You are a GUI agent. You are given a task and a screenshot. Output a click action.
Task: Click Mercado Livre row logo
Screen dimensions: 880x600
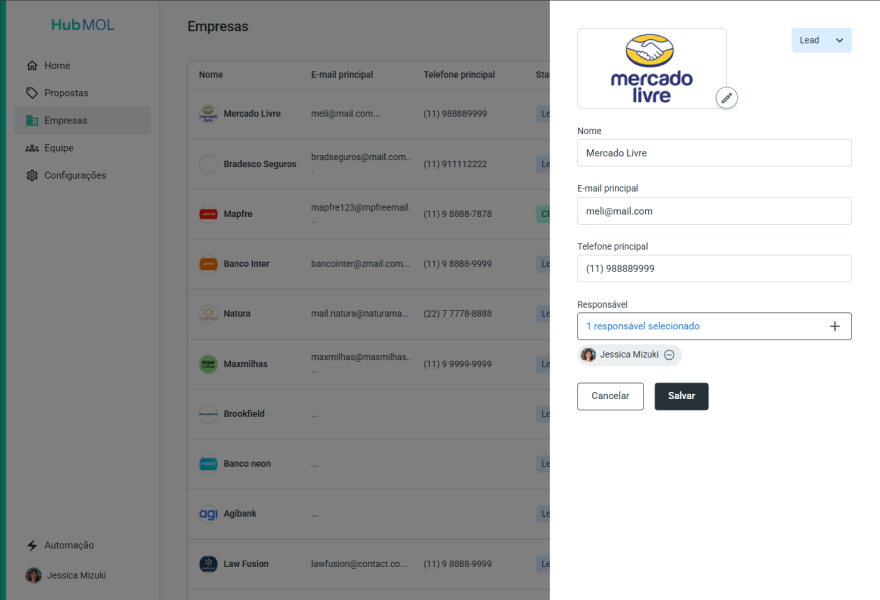coord(208,114)
